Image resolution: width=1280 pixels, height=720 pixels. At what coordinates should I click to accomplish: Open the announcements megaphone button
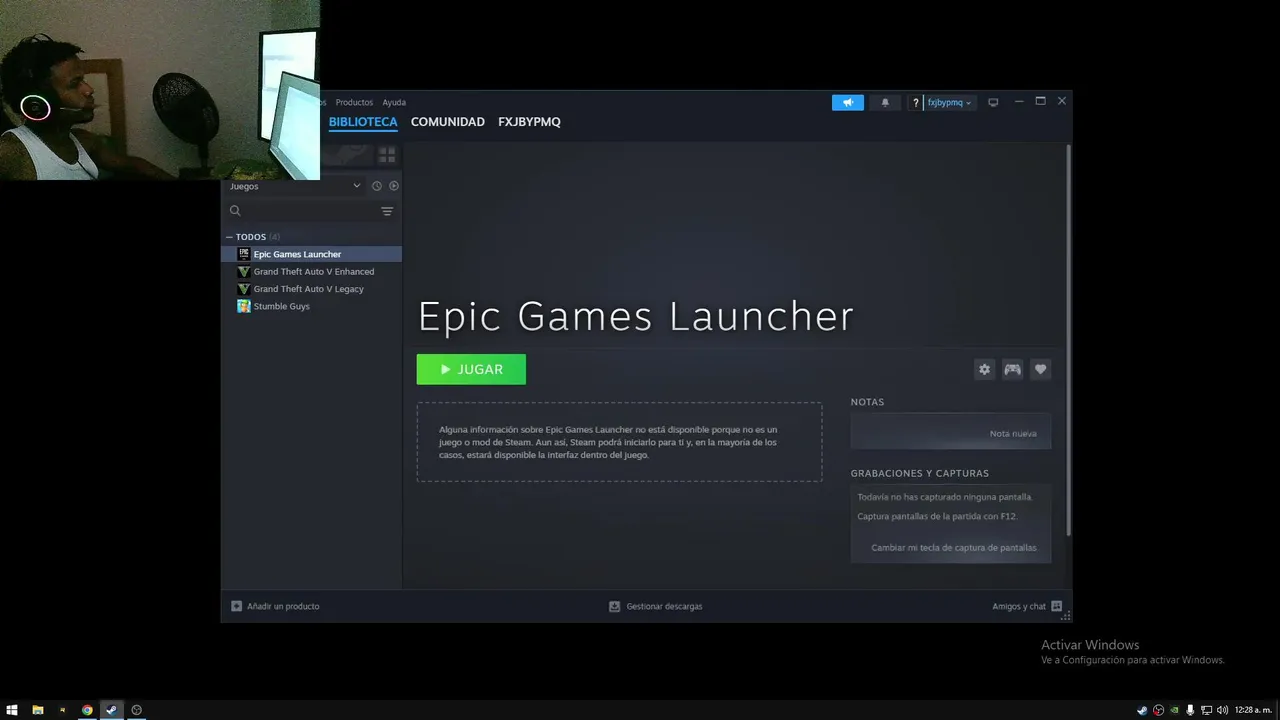(x=847, y=102)
